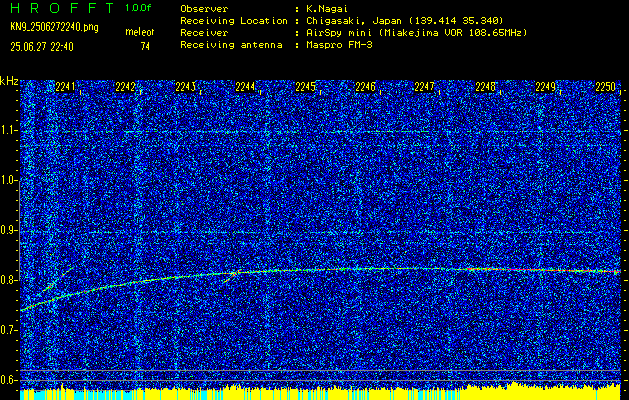Click the 2242 time marker

pyautogui.click(x=125, y=87)
